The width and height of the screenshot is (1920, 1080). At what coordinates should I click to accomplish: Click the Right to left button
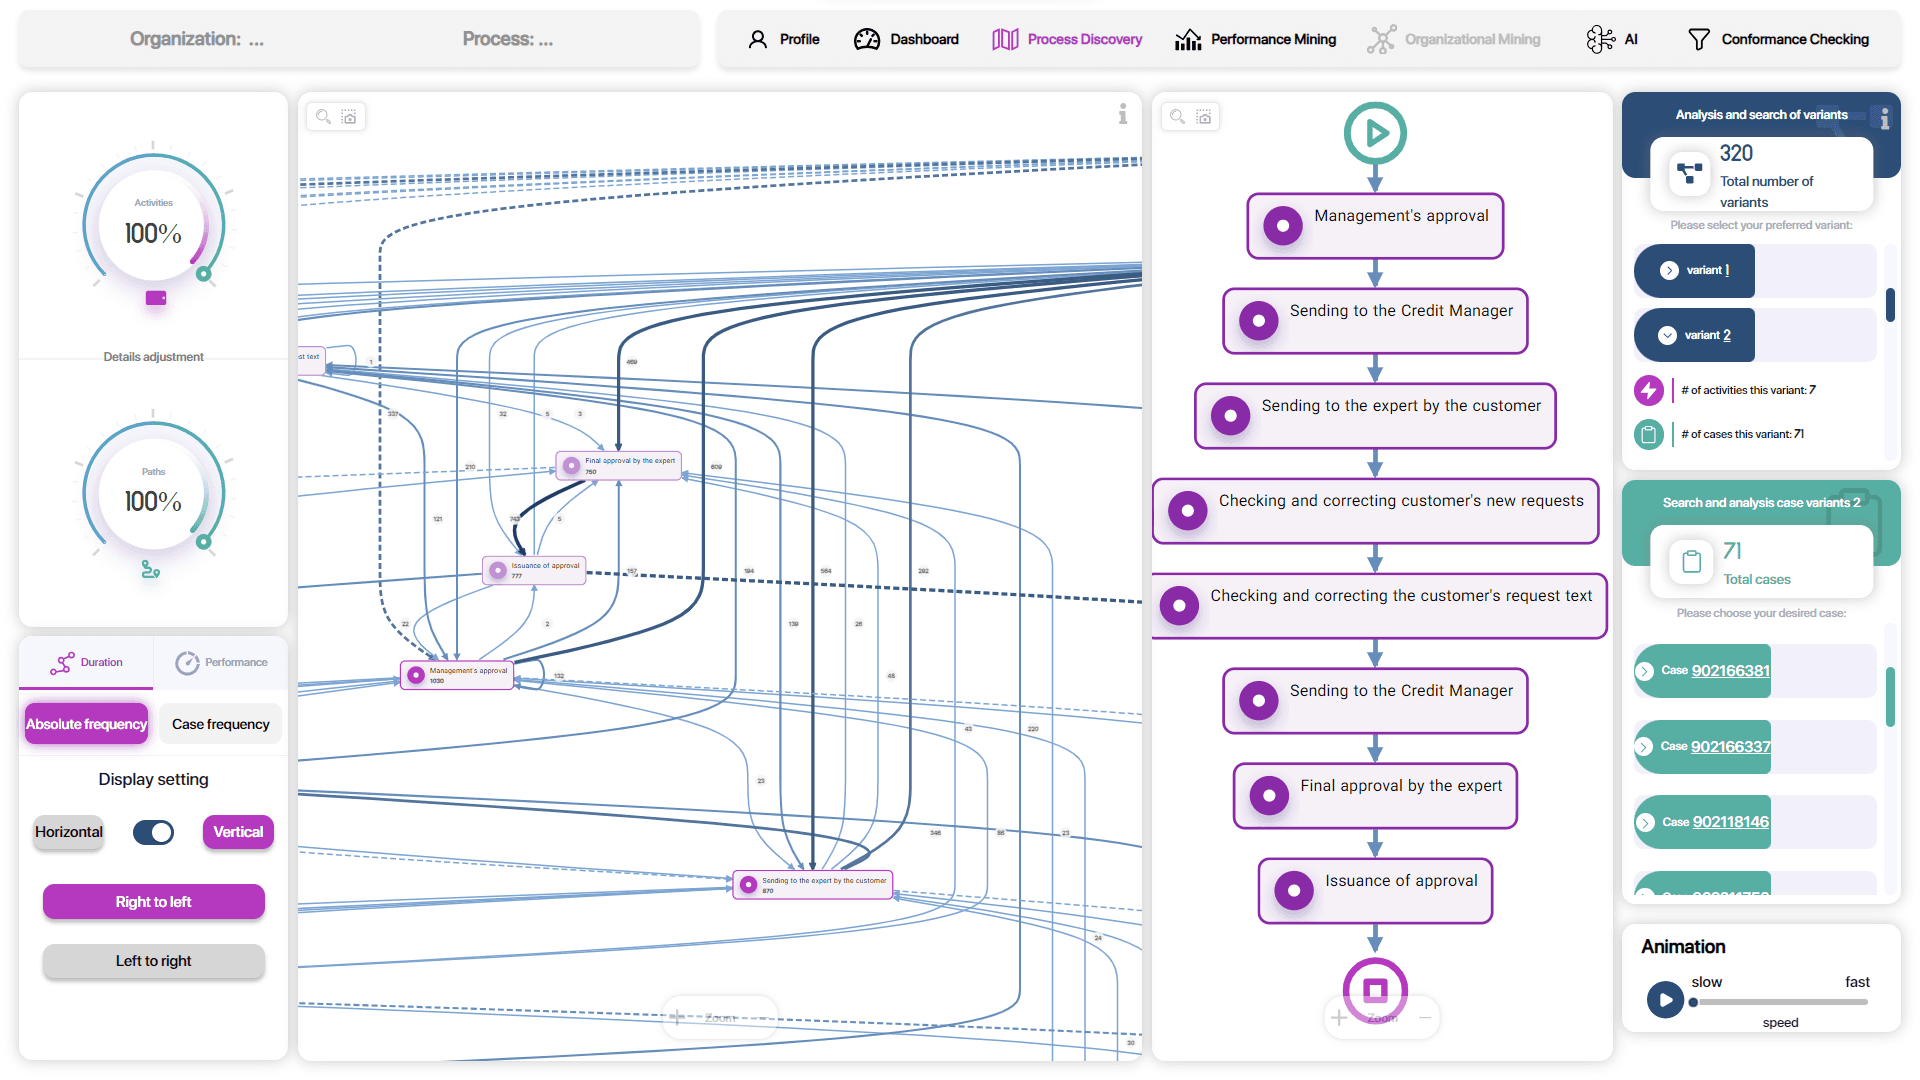pyautogui.click(x=153, y=902)
